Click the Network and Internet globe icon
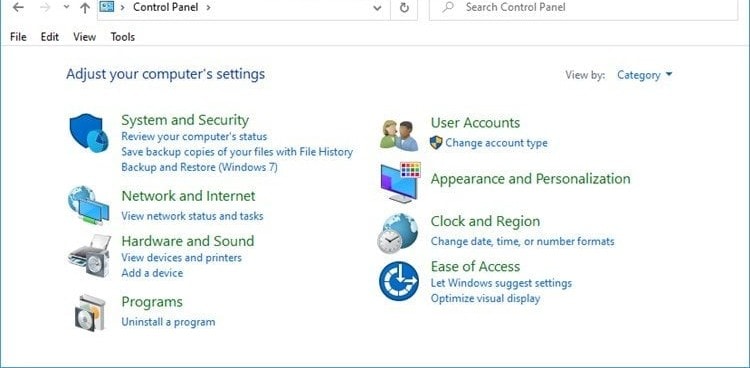The width and height of the screenshot is (750, 368). point(88,205)
